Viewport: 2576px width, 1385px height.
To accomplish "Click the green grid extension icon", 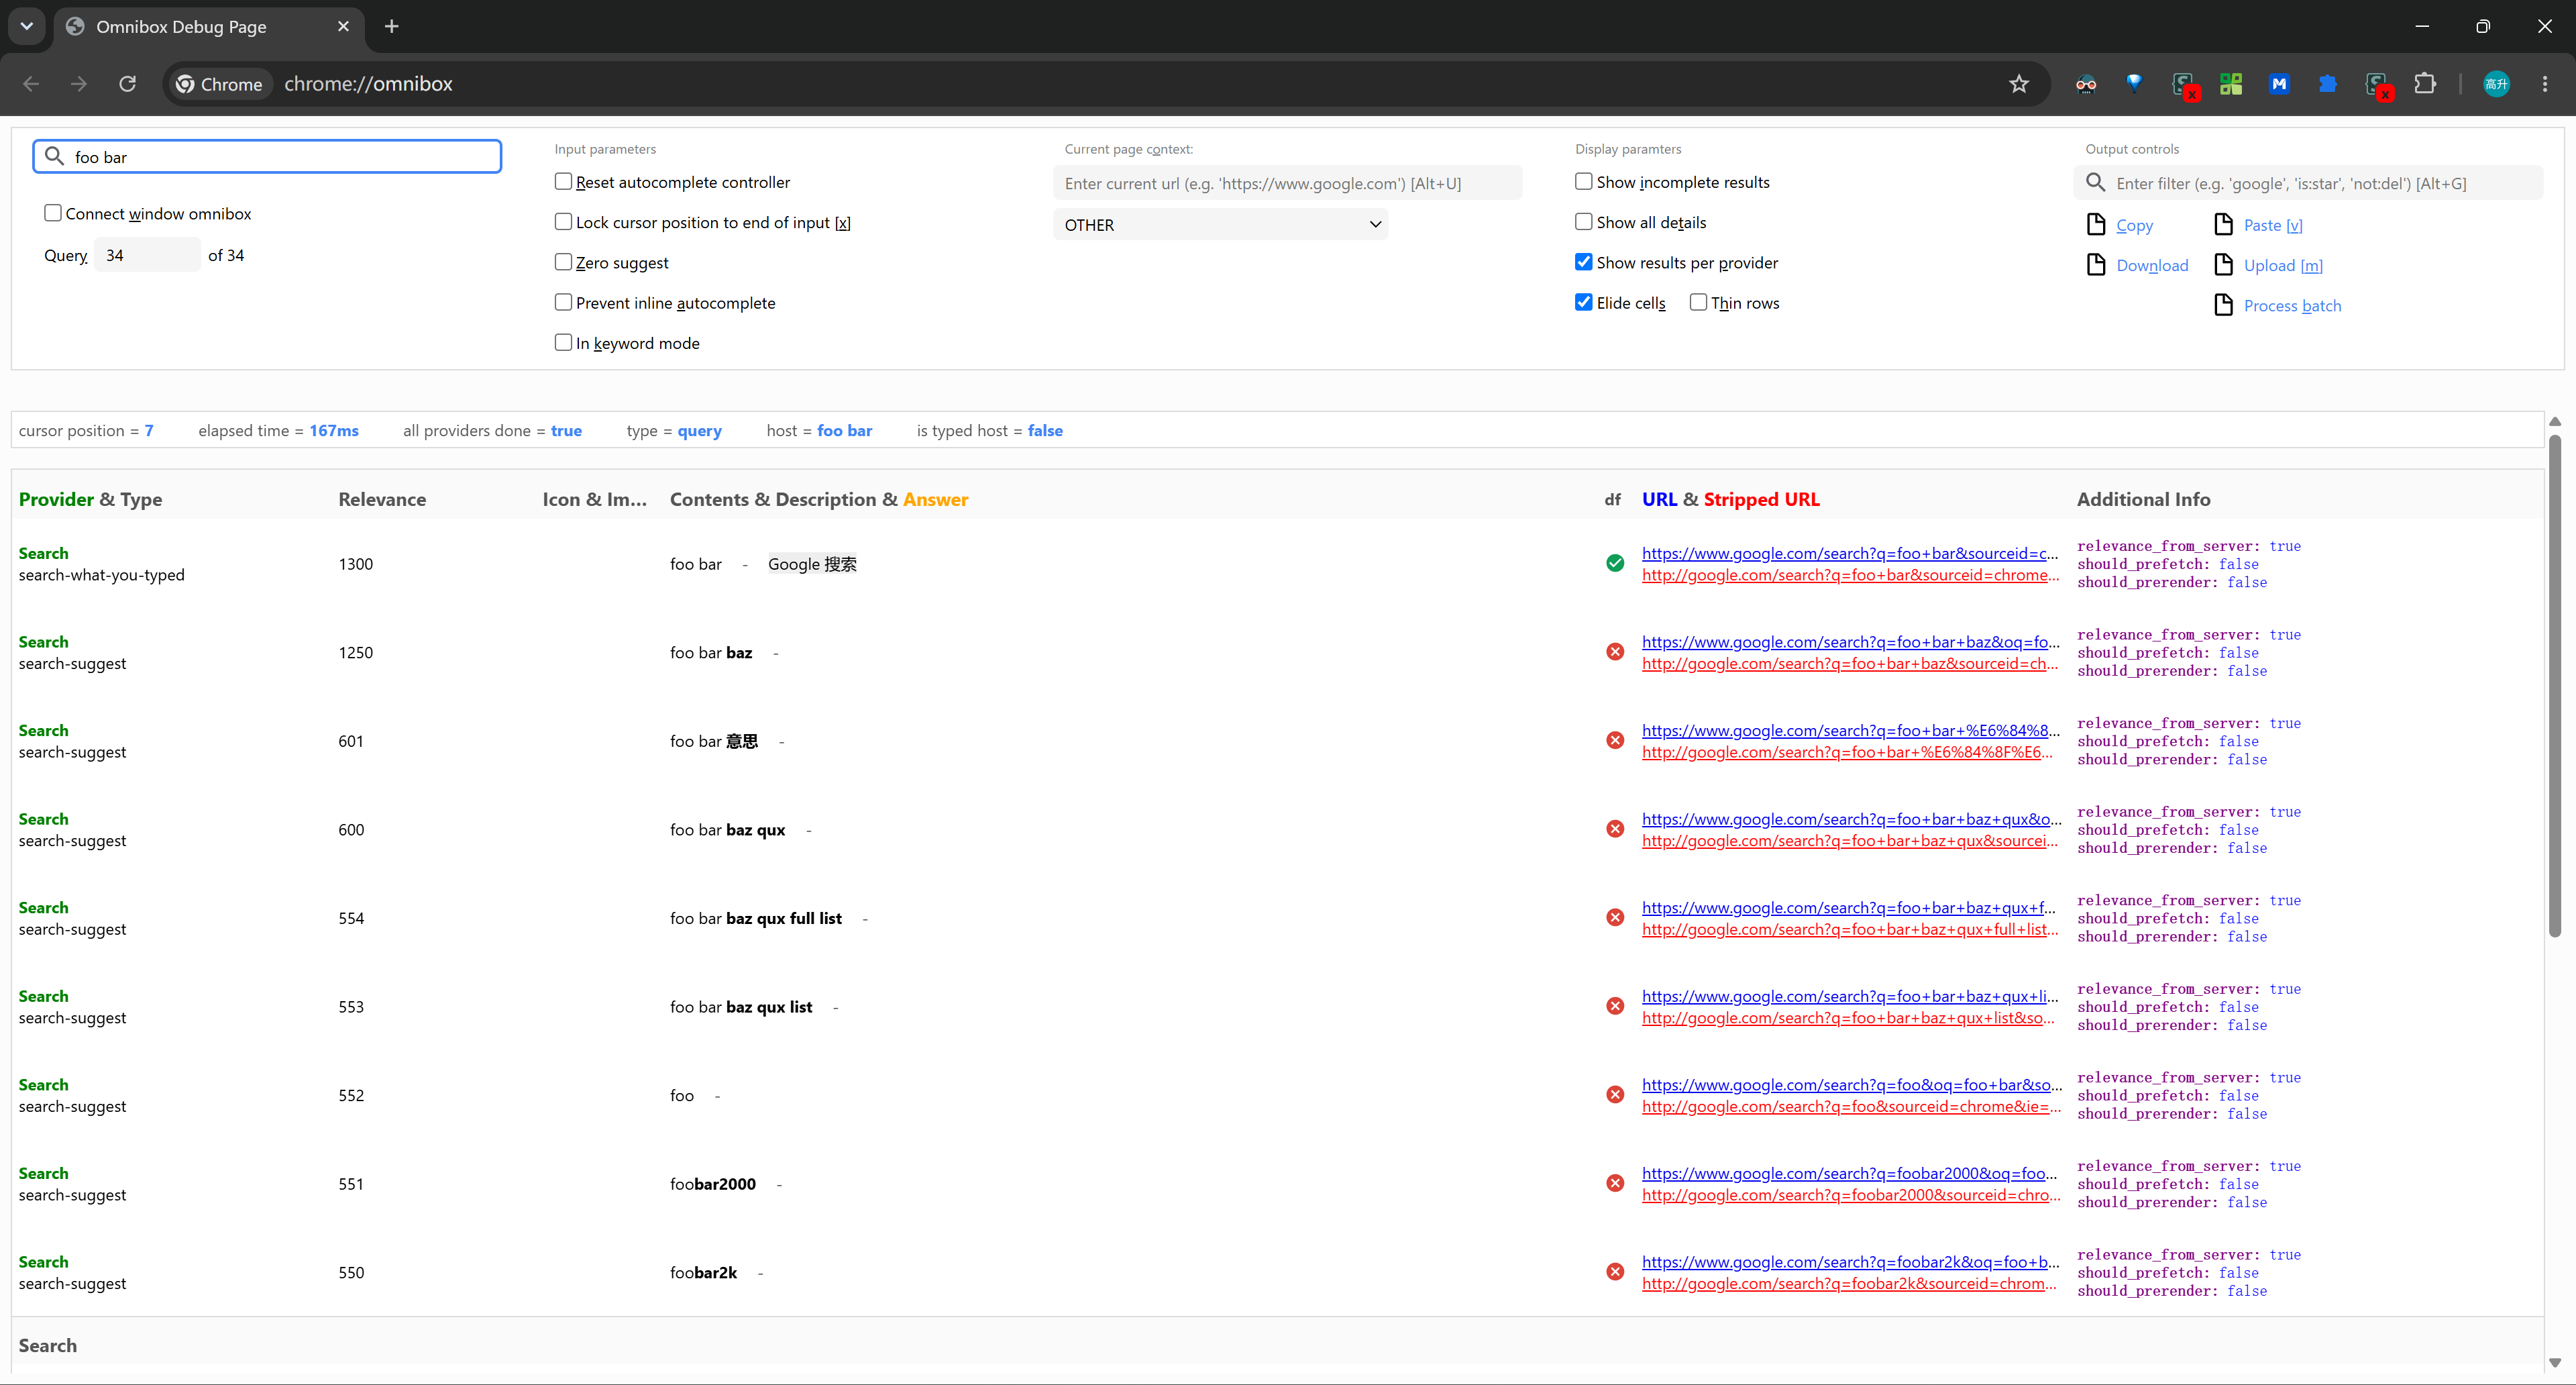I will point(2231,84).
